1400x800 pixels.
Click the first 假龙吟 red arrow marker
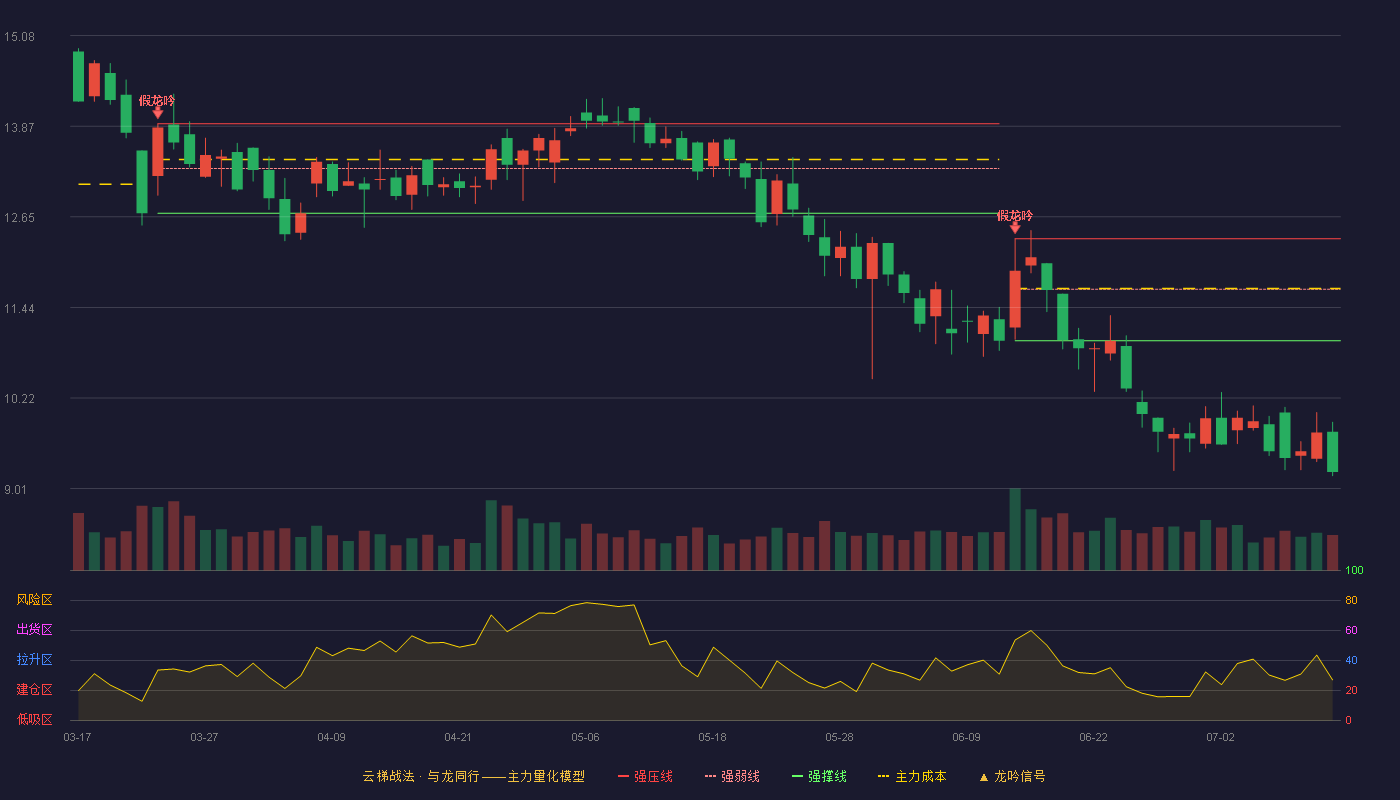coord(157,113)
